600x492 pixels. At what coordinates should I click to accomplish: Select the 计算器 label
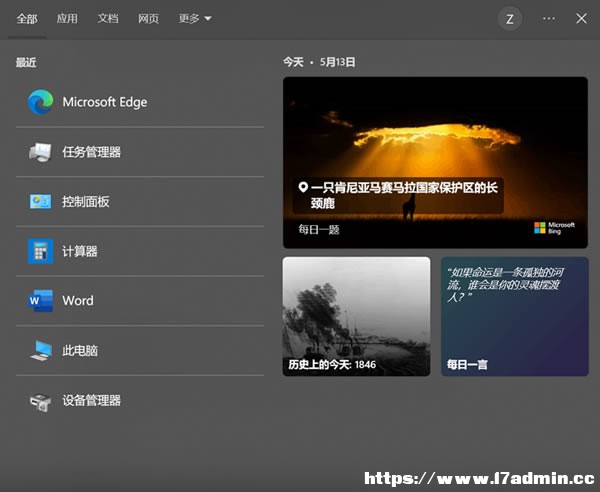(x=80, y=251)
